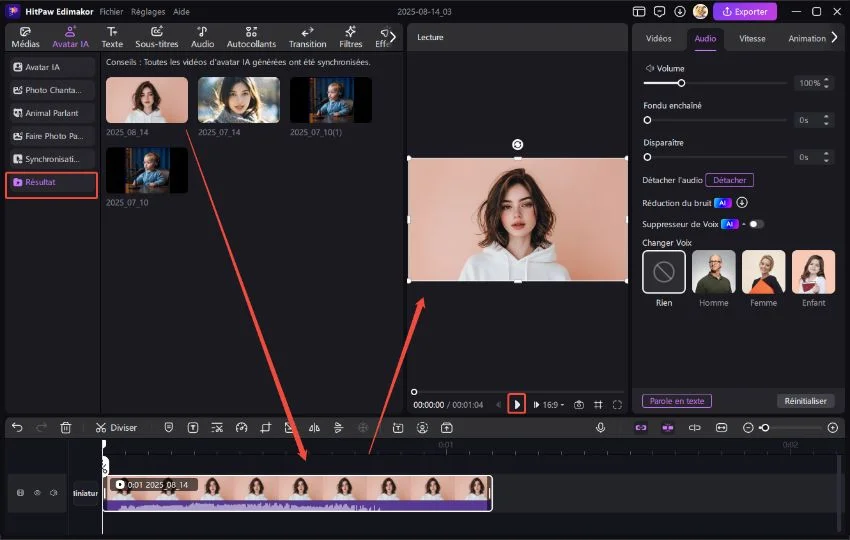The height and width of the screenshot is (540, 850).
Task: Hide the track with the eye icon
Action: 37,493
